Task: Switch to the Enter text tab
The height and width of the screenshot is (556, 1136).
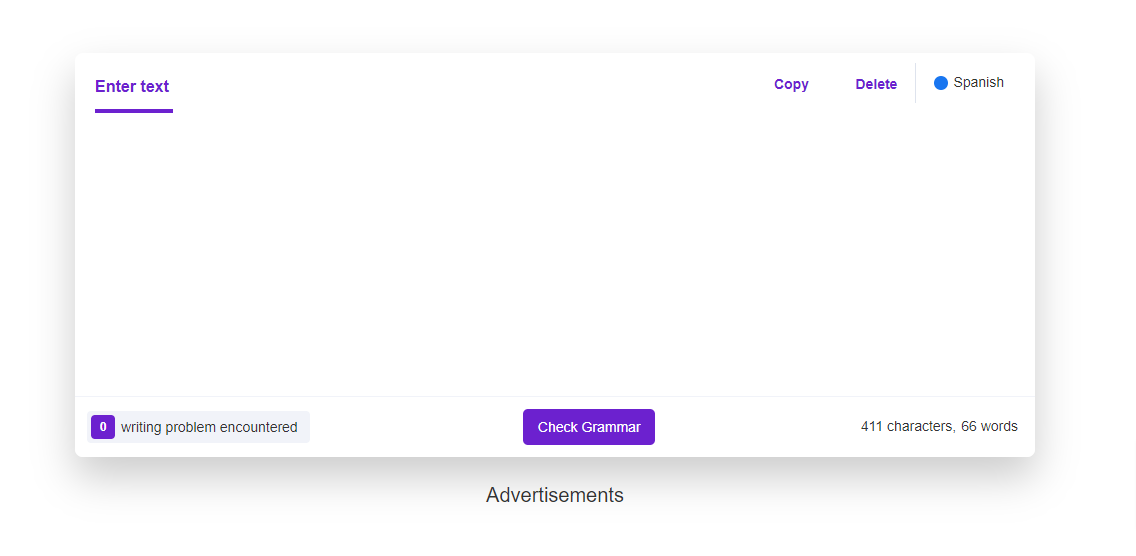Action: click(x=132, y=86)
